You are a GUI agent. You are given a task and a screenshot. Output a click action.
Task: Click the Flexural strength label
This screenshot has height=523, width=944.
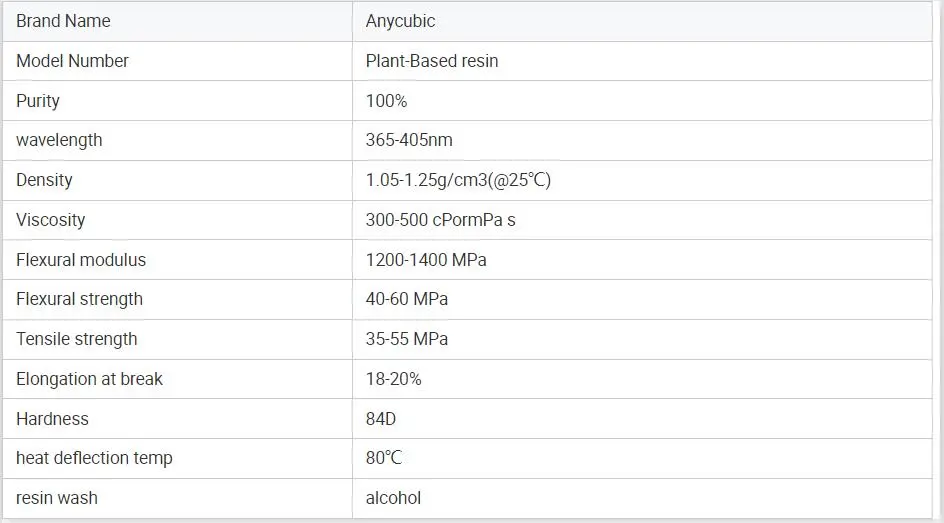coord(79,299)
